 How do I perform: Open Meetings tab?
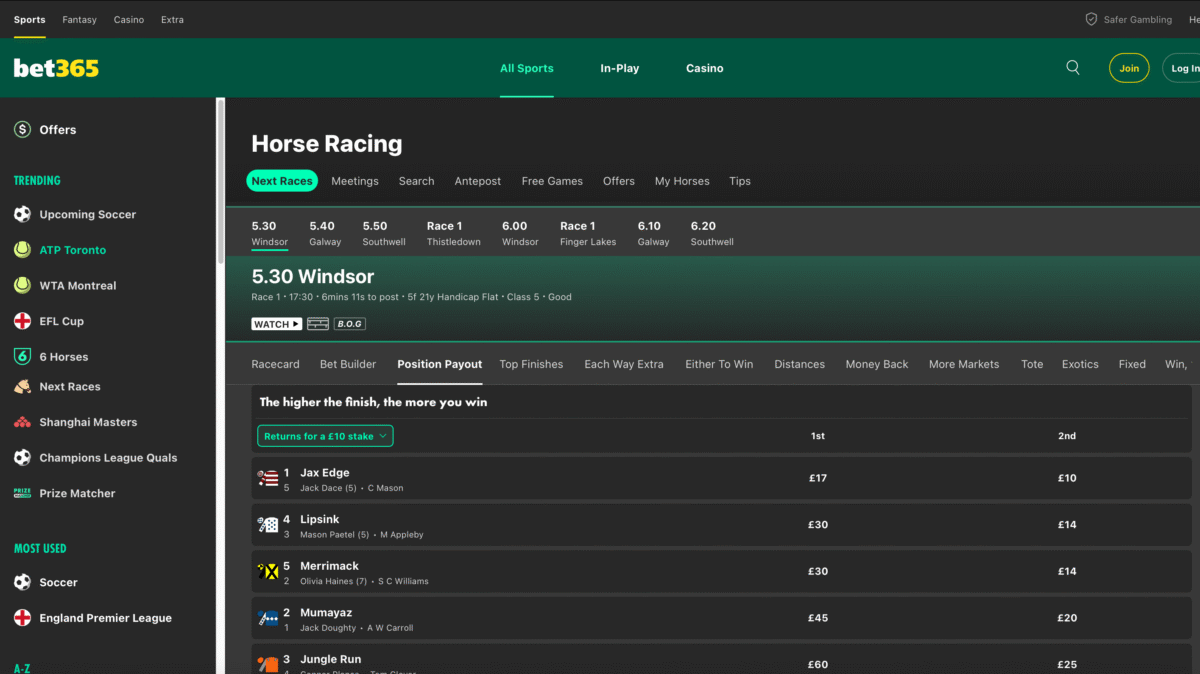[355, 181]
